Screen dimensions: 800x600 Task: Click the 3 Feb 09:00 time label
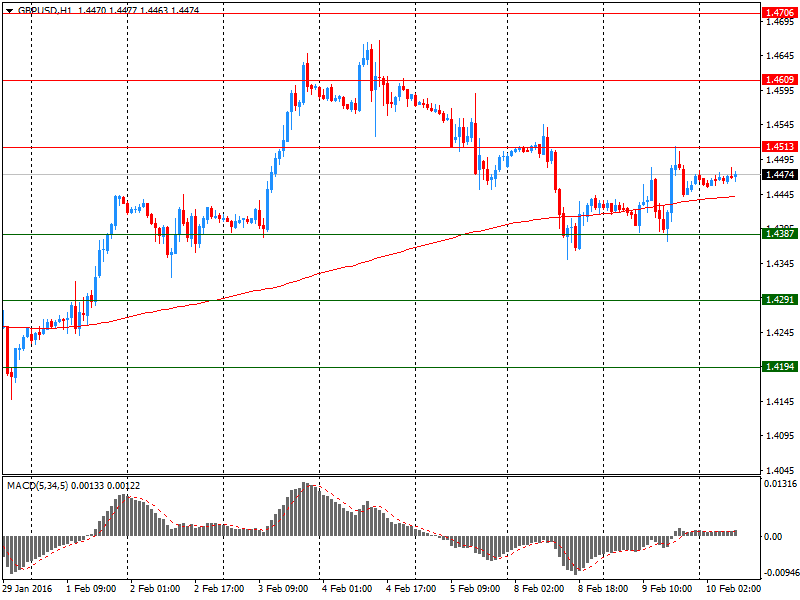pyautogui.click(x=283, y=589)
